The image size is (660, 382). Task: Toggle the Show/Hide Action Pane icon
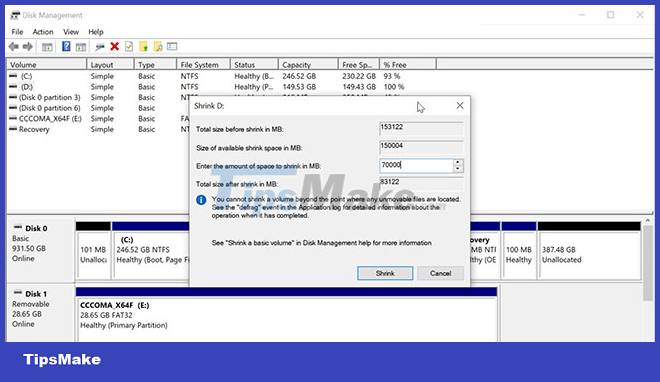click(x=80, y=47)
